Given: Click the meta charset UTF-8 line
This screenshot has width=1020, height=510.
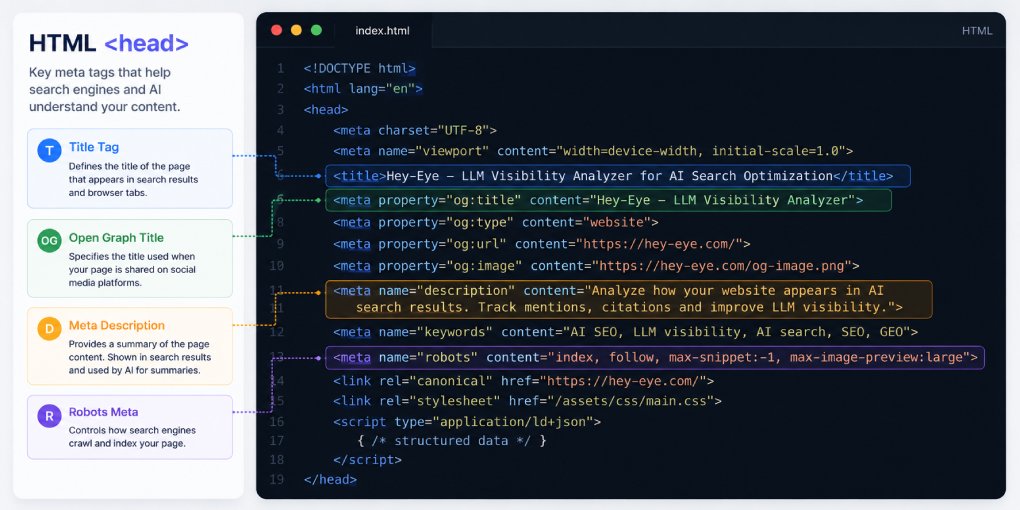Looking at the screenshot, I should 415,130.
